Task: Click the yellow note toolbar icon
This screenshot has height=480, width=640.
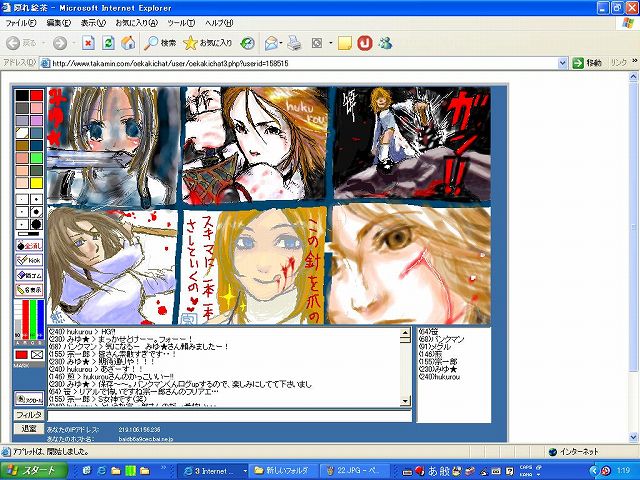Action: coord(345,43)
